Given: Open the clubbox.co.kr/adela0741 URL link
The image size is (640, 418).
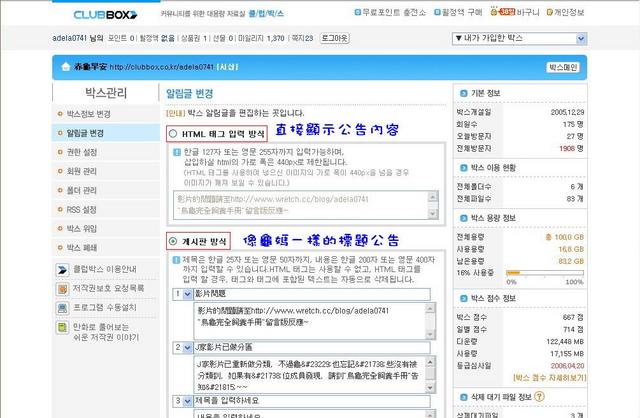Looking at the screenshot, I should (162, 67).
